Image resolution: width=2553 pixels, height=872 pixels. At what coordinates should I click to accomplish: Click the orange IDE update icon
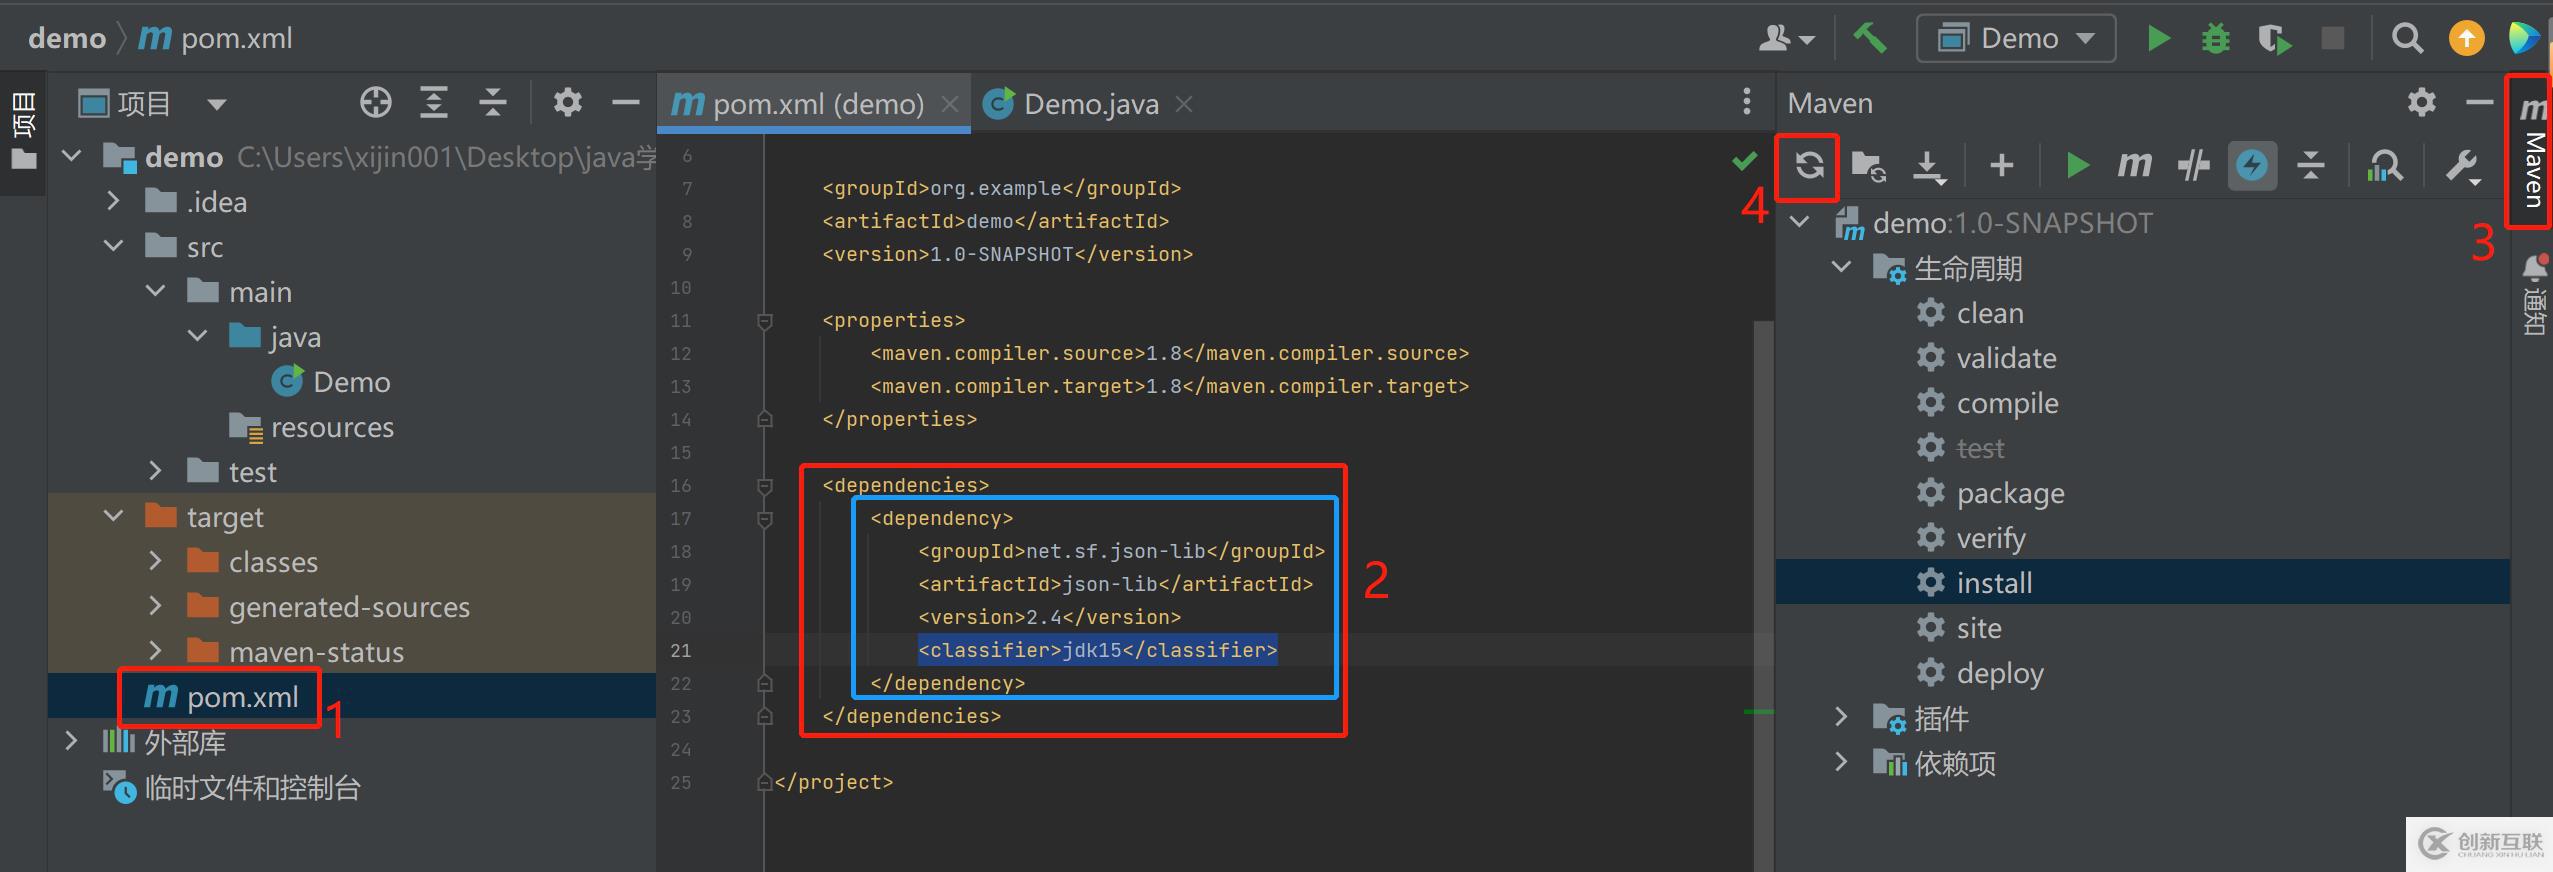pos(2466,39)
